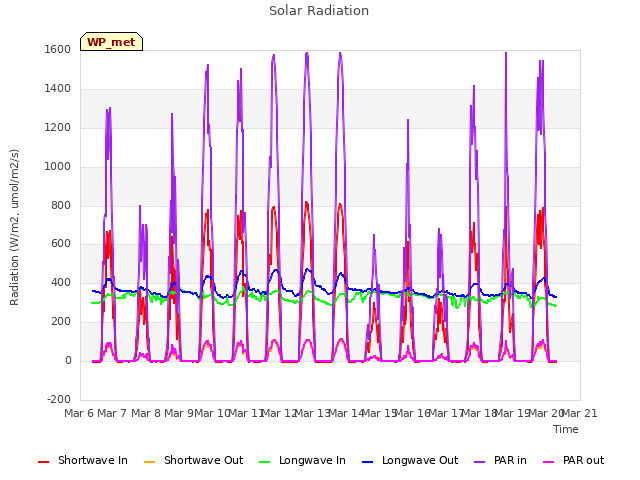Click the 400 y-axis tick label
Screen dimensions: 640x480
(x=61, y=283)
